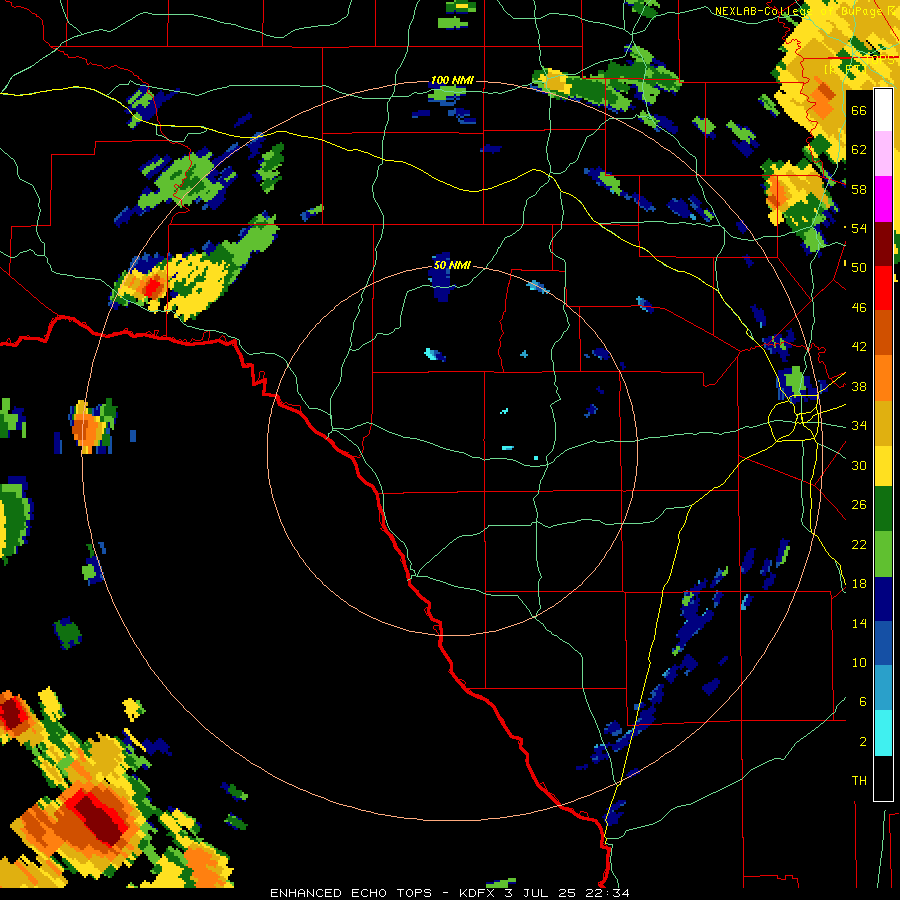Click the "66" value on the color scale
This screenshot has height=900, width=900.
pyautogui.click(x=859, y=110)
